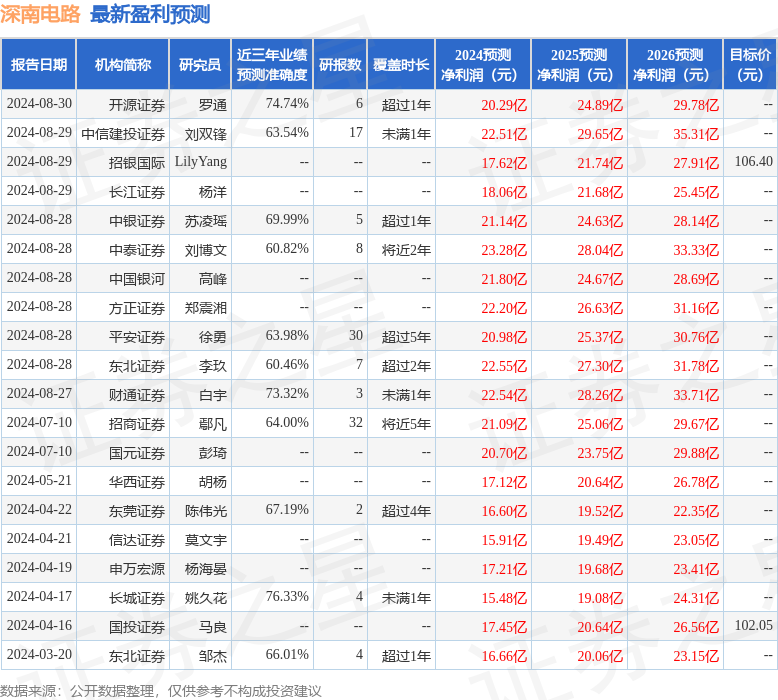Click accuracy value 60.46%
The height and width of the screenshot is (700, 778).
click(287, 365)
